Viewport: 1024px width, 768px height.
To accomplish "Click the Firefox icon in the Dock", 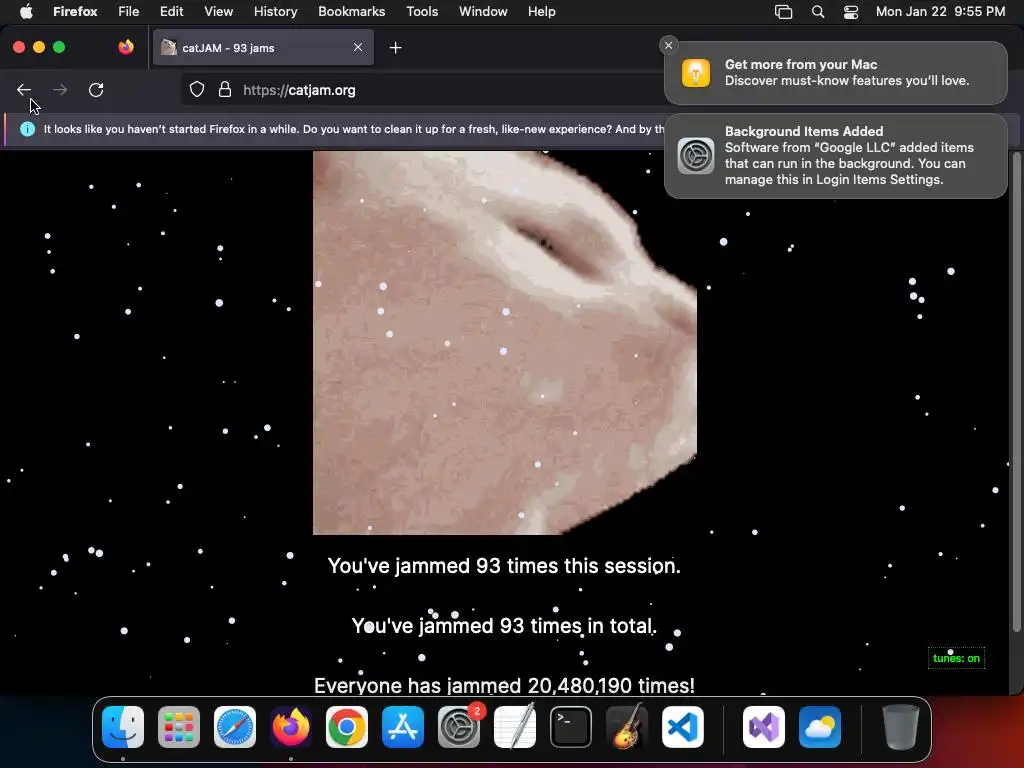I will [x=291, y=727].
